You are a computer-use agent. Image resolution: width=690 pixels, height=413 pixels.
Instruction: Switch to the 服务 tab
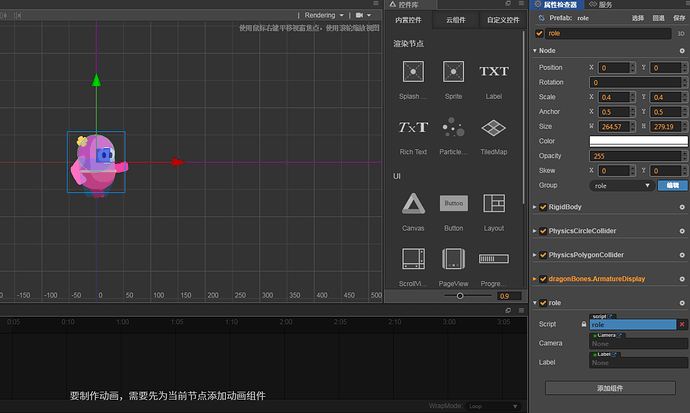click(x=601, y=5)
